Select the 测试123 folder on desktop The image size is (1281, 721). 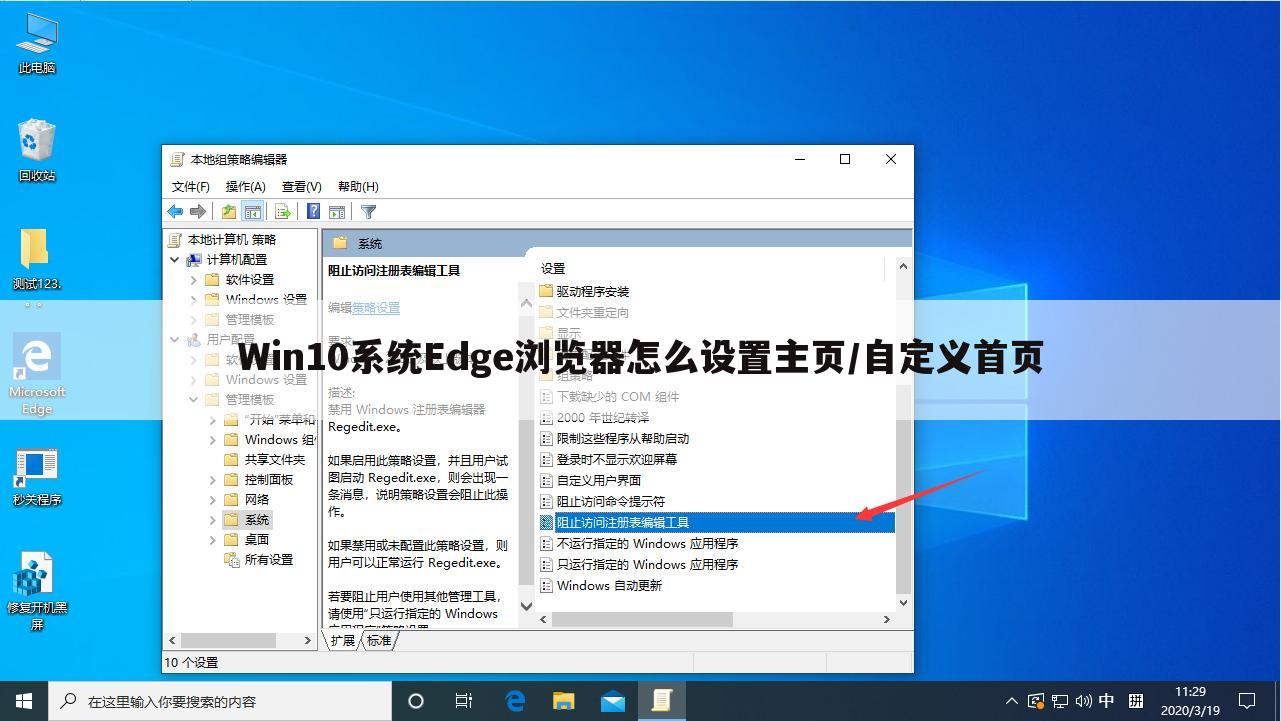[x=37, y=260]
